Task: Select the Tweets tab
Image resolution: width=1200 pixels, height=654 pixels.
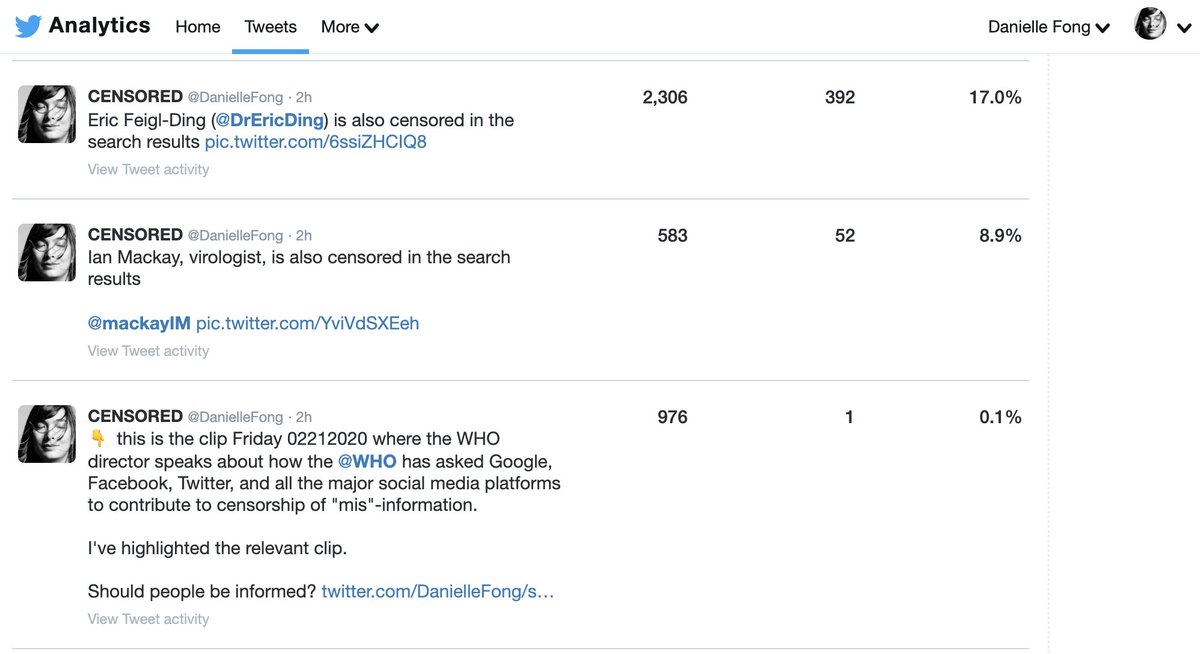Action: pos(271,27)
